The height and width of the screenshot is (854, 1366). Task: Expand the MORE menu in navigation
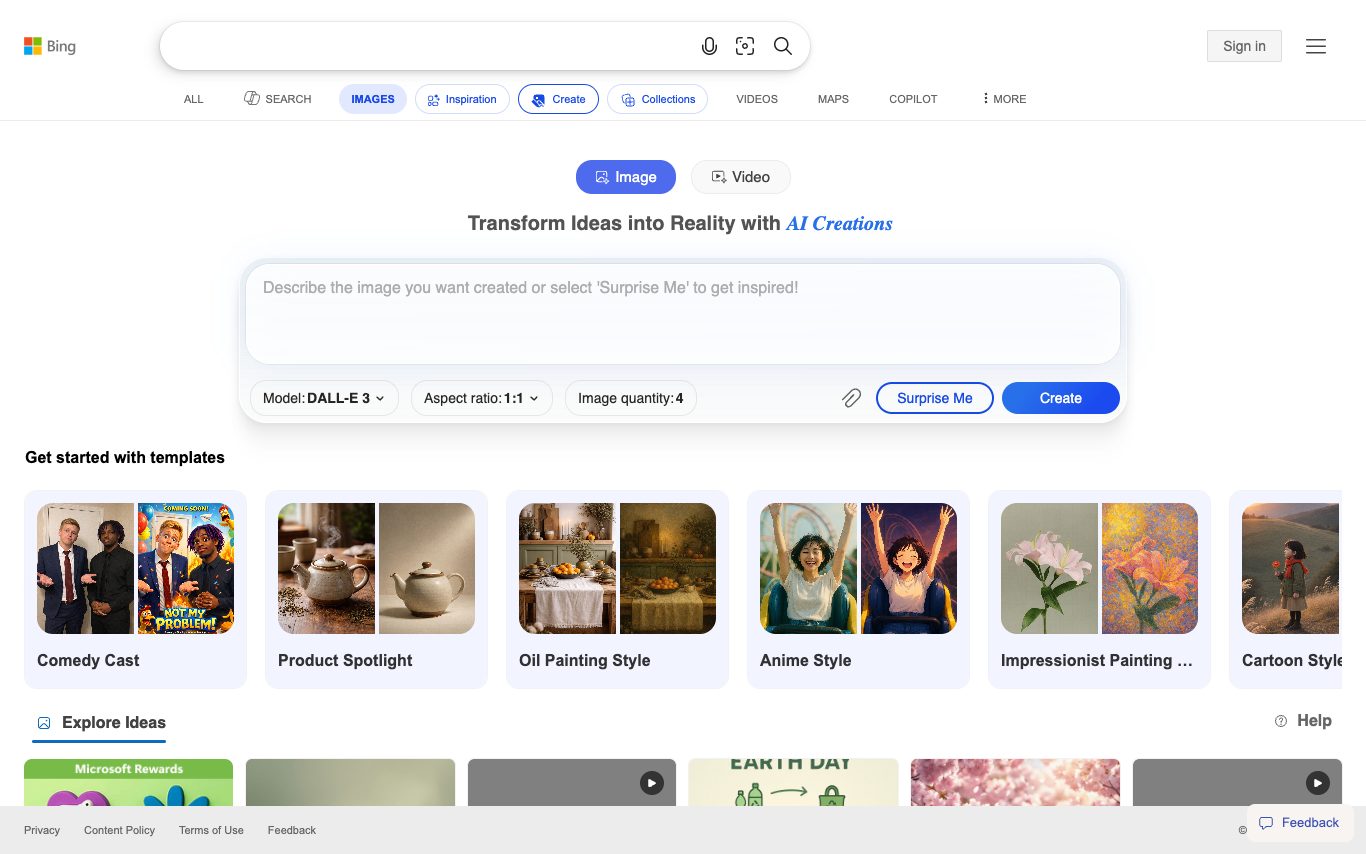point(1004,99)
